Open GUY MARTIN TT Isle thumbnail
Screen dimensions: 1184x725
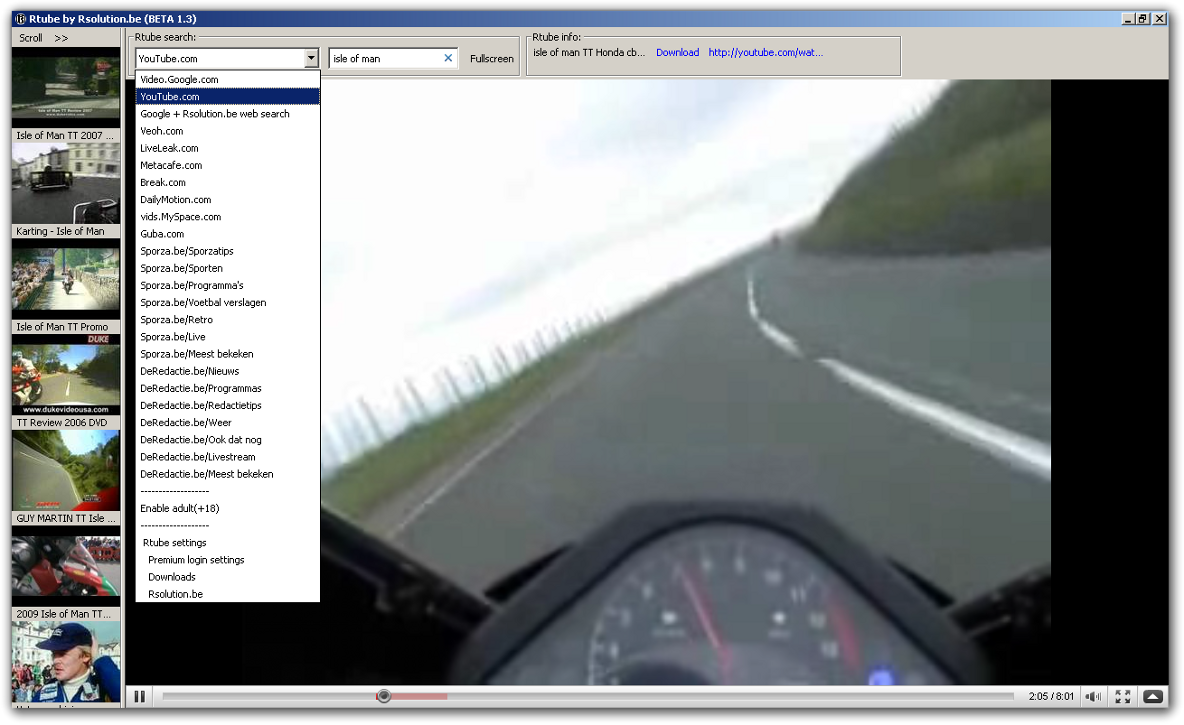pos(66,470)
